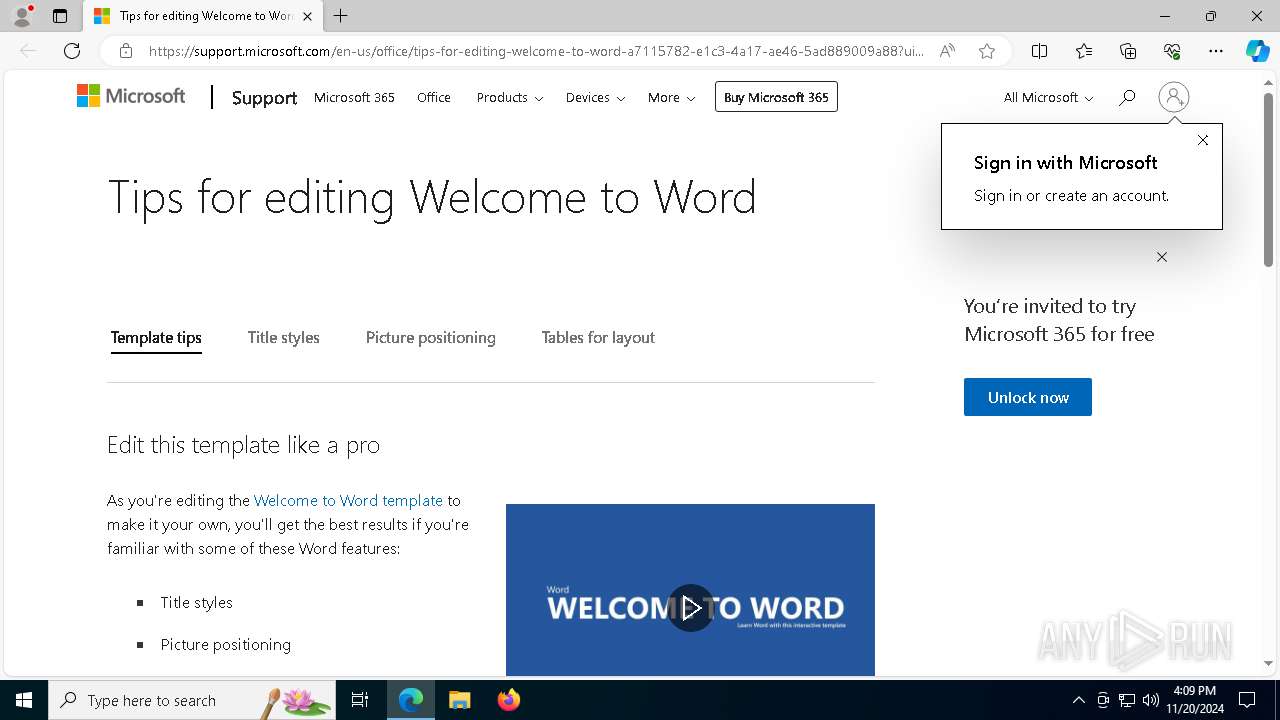This screenshot has width=1280, height=720.
Task: Click the Windows taskbar search box
Action: click(192, 700)
